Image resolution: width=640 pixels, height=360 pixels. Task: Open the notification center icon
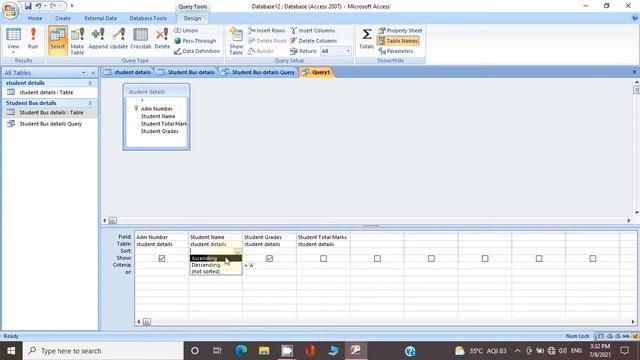[x=624, y=351]
